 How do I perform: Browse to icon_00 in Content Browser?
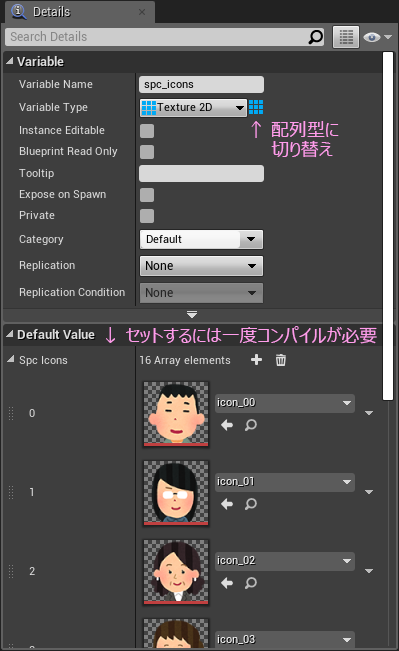(250, 425)
